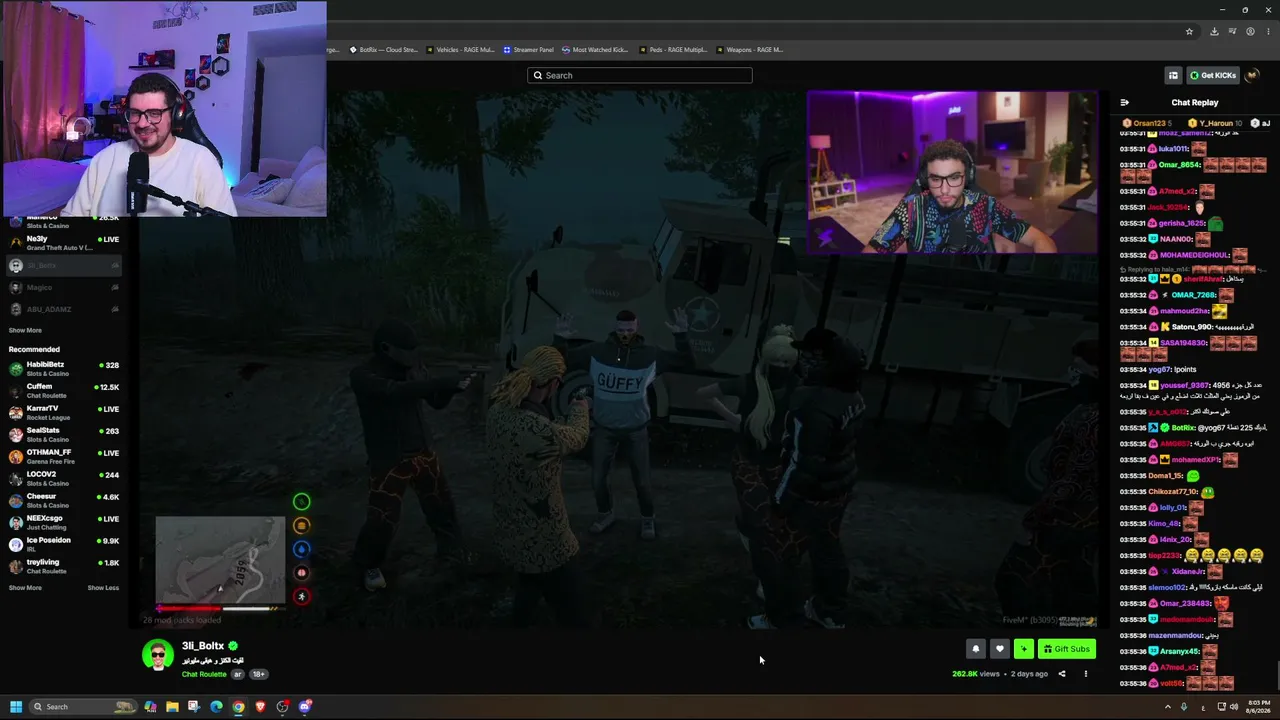Open the Gift Subs button
Viewport: 1280px width, 720px height.
[x=1066, y=649]
